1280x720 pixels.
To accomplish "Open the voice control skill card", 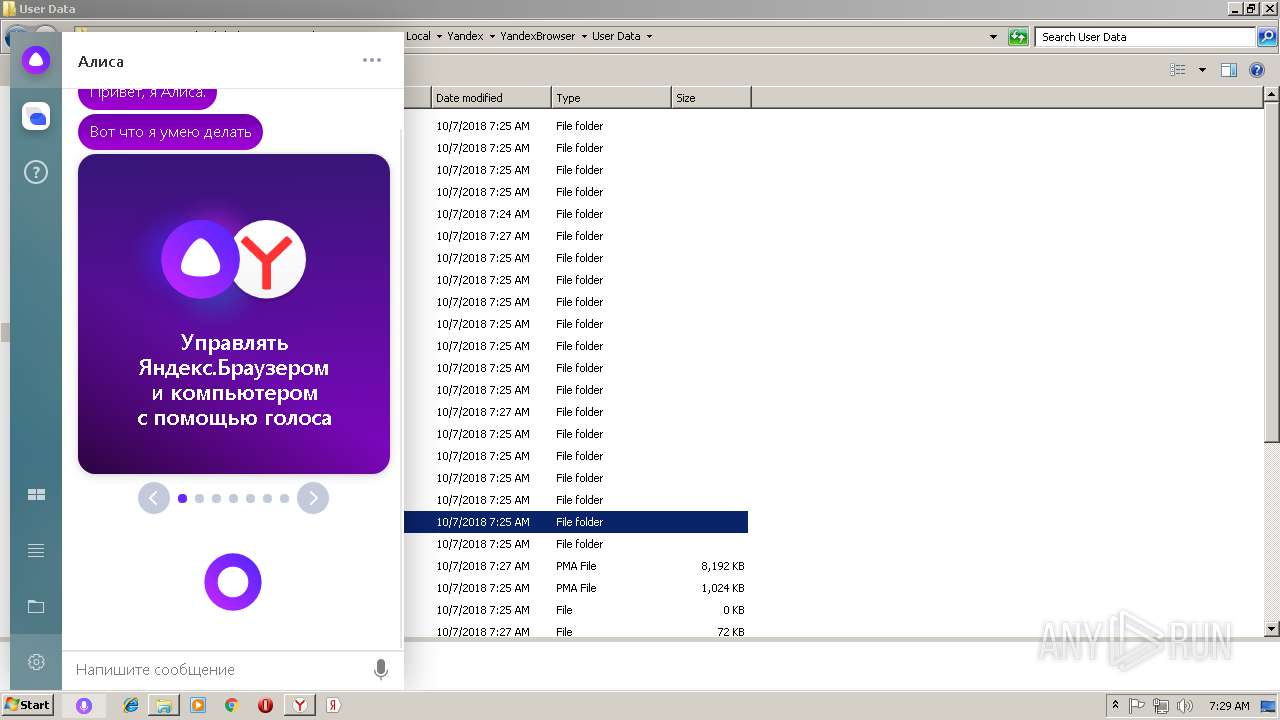I will 234,313.
